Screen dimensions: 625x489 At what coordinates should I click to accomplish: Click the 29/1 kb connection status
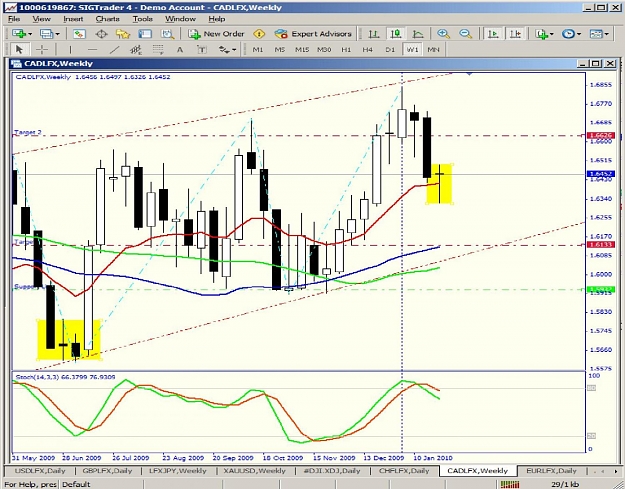point(563,484)
